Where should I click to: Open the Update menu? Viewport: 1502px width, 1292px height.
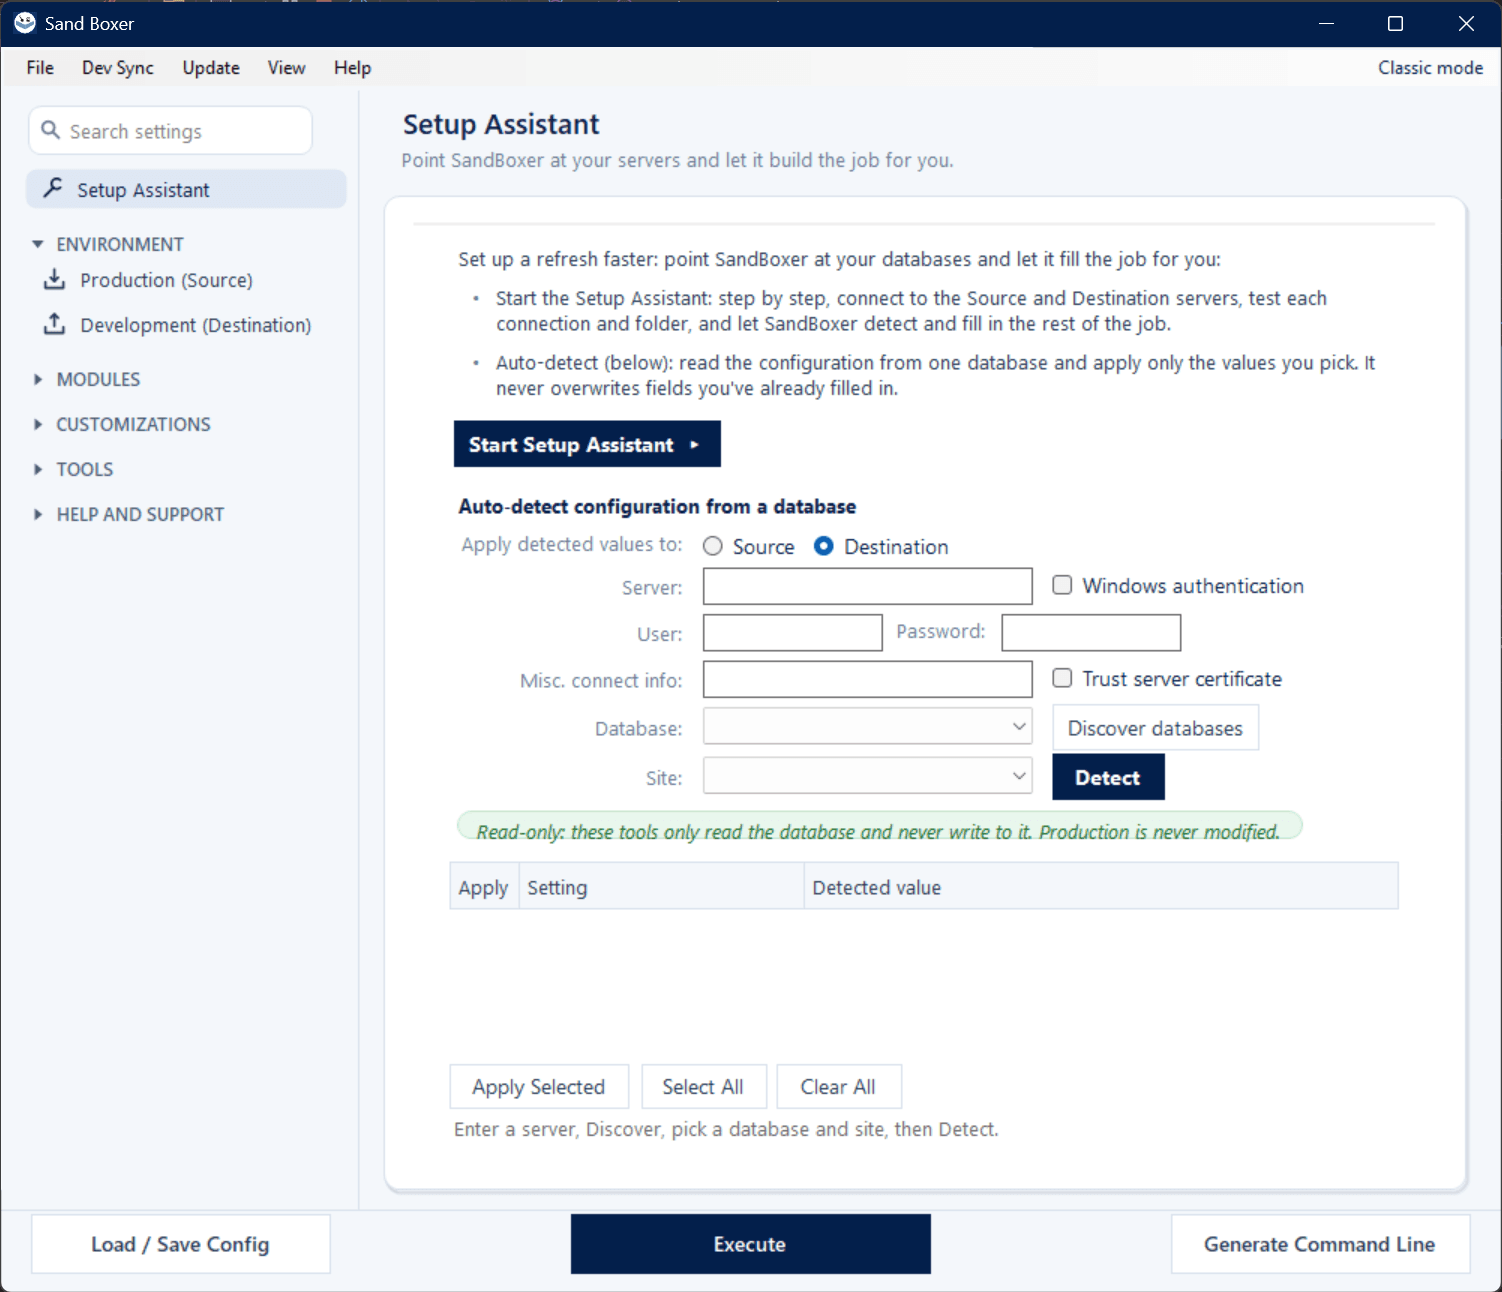point(211,67)
